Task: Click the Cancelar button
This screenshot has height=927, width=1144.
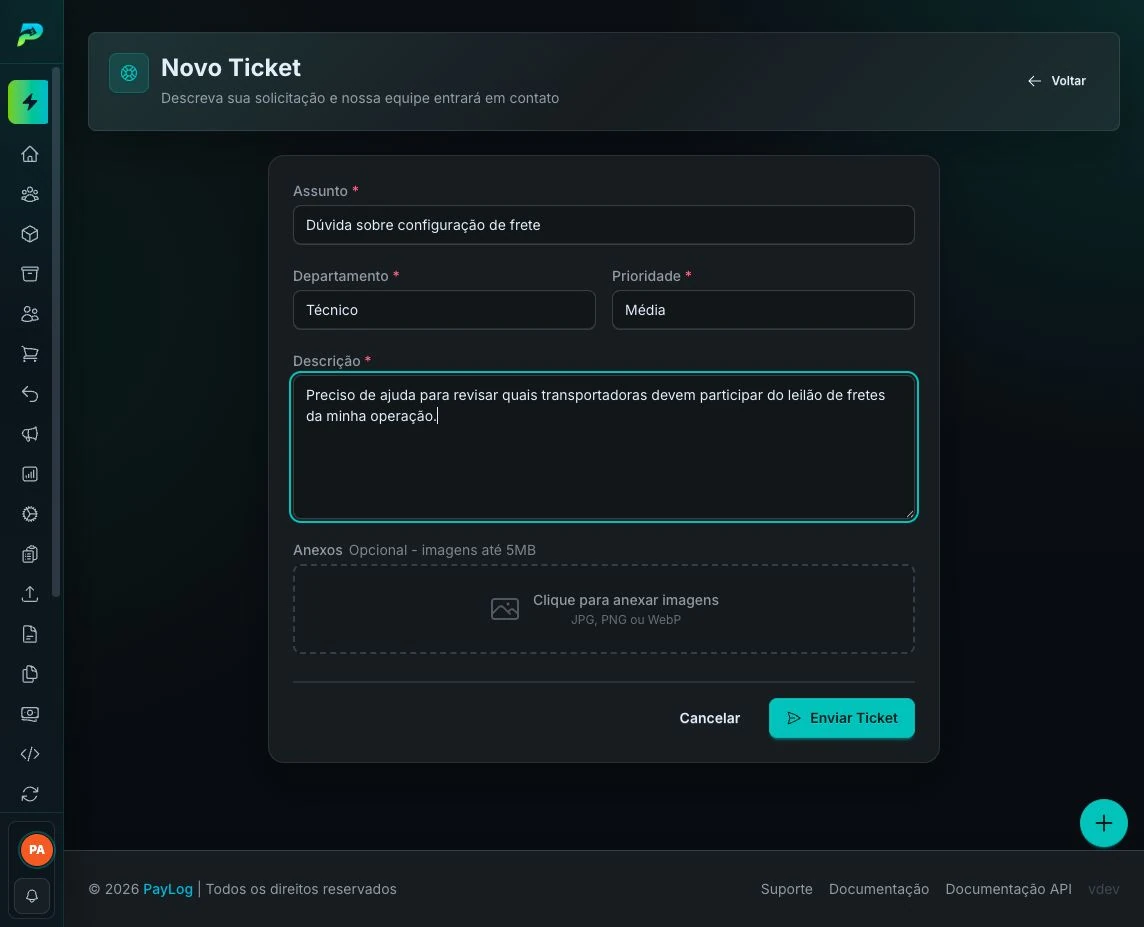Action: pos(709,718)
